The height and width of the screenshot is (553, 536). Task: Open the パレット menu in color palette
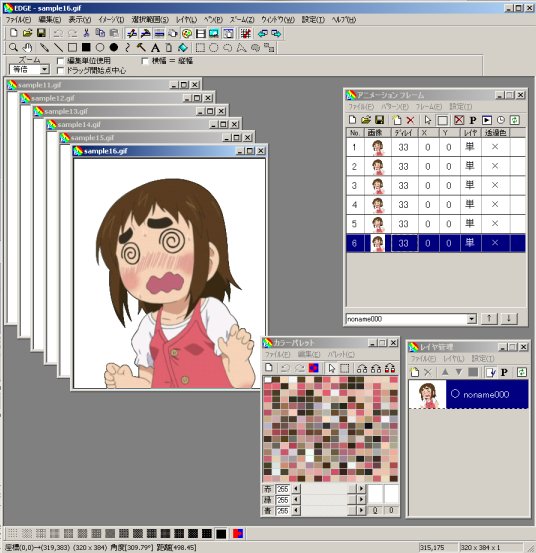click(x=341, y=354)
